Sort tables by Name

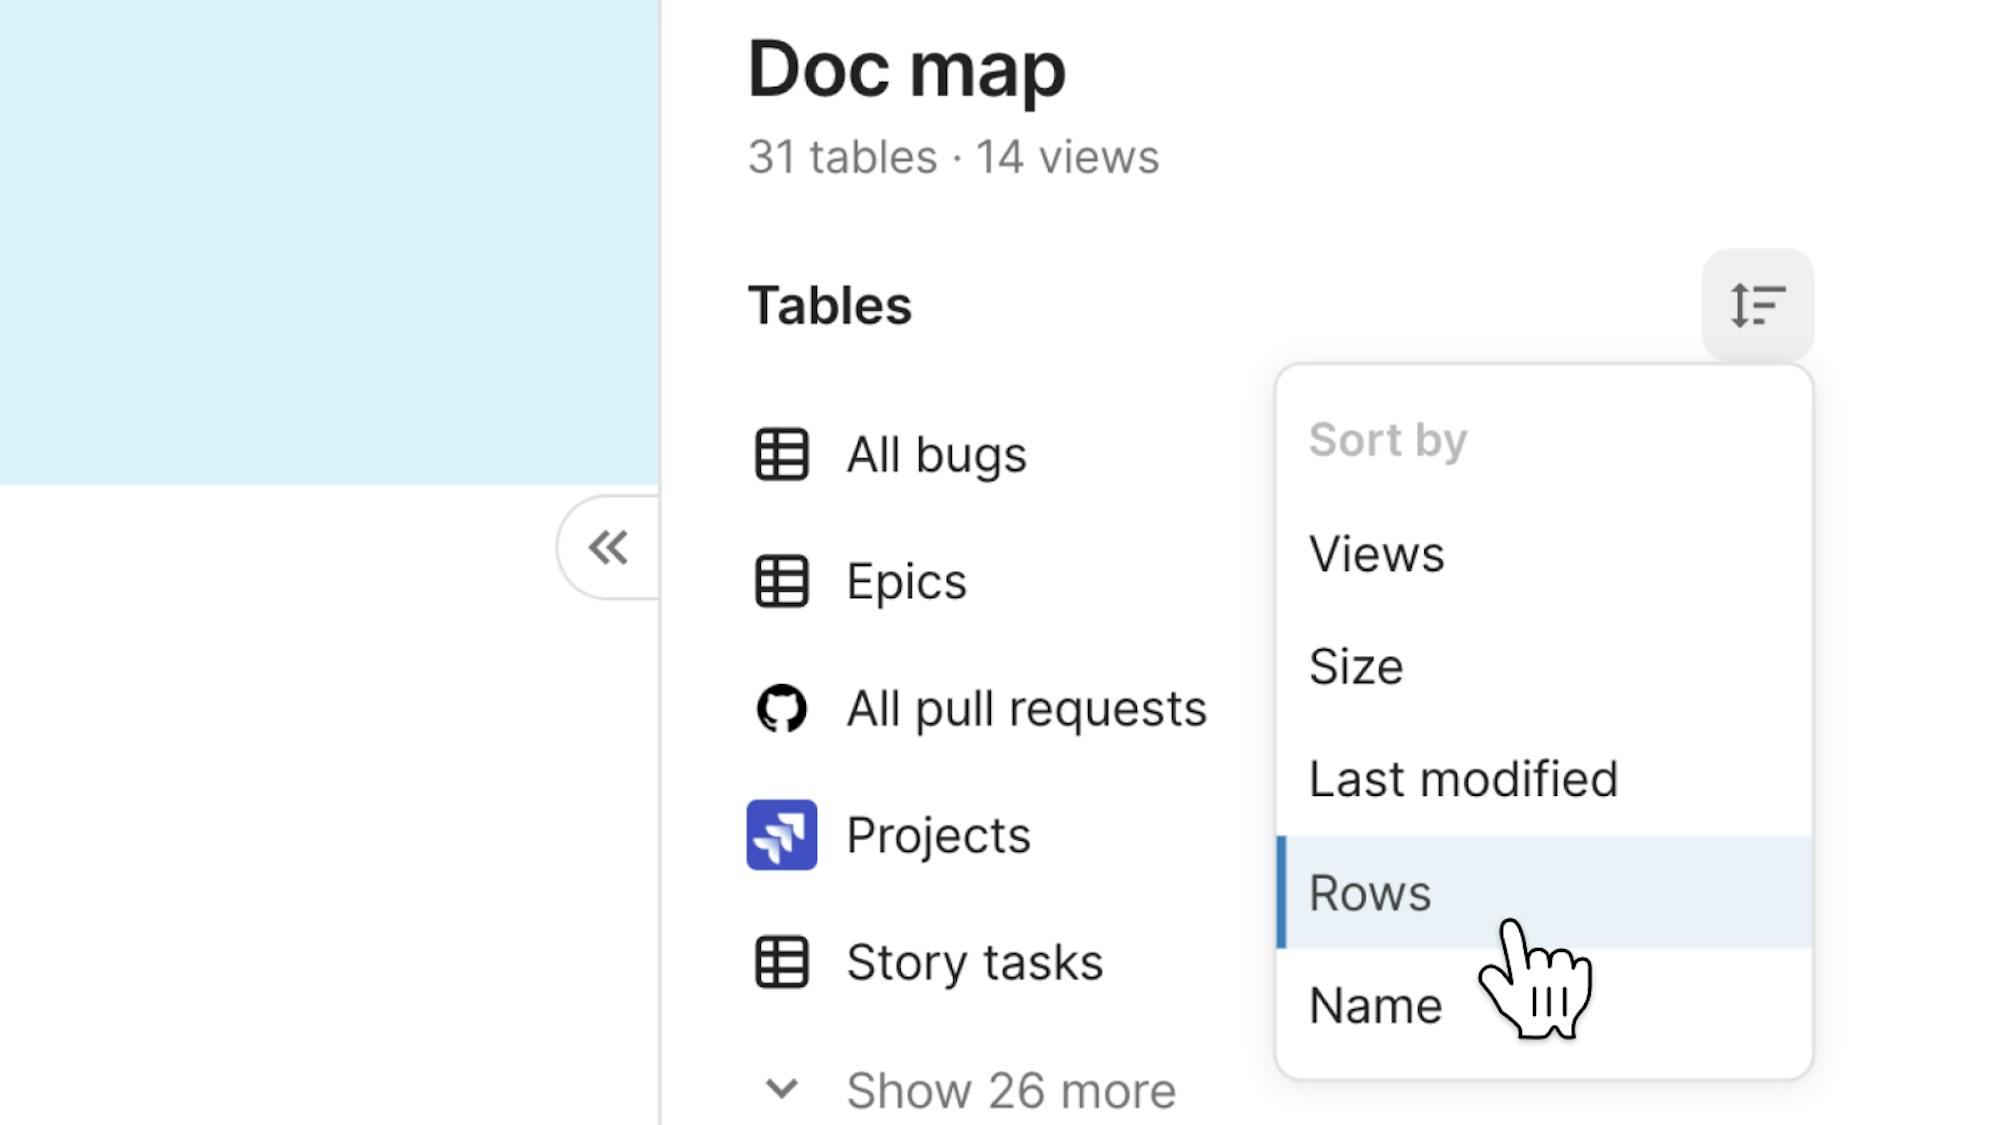coord(1375,1005)
